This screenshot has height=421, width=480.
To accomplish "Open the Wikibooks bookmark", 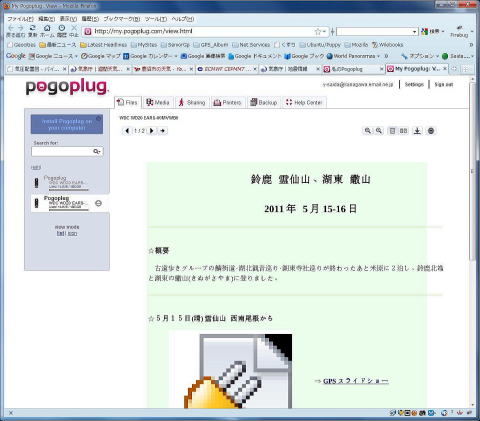I will pyautogui.click(x=388, y=45).
